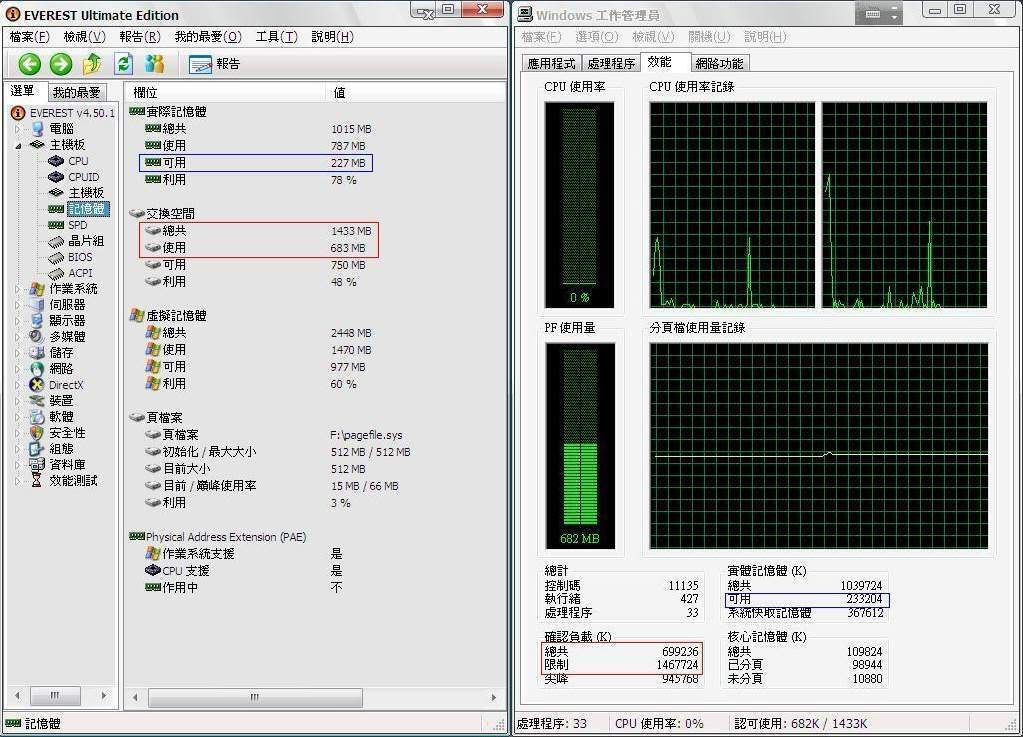This screenshot has height=737, width=1023.
Task: Click the 主機板 child item below CPUID
Action: [x=86, y=193]
